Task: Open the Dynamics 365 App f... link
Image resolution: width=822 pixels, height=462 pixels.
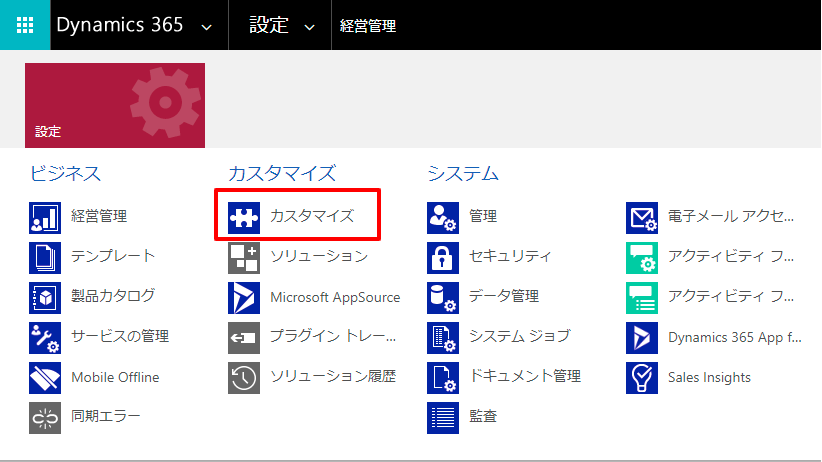Action: pyautogui.click(x=734, y=337)
